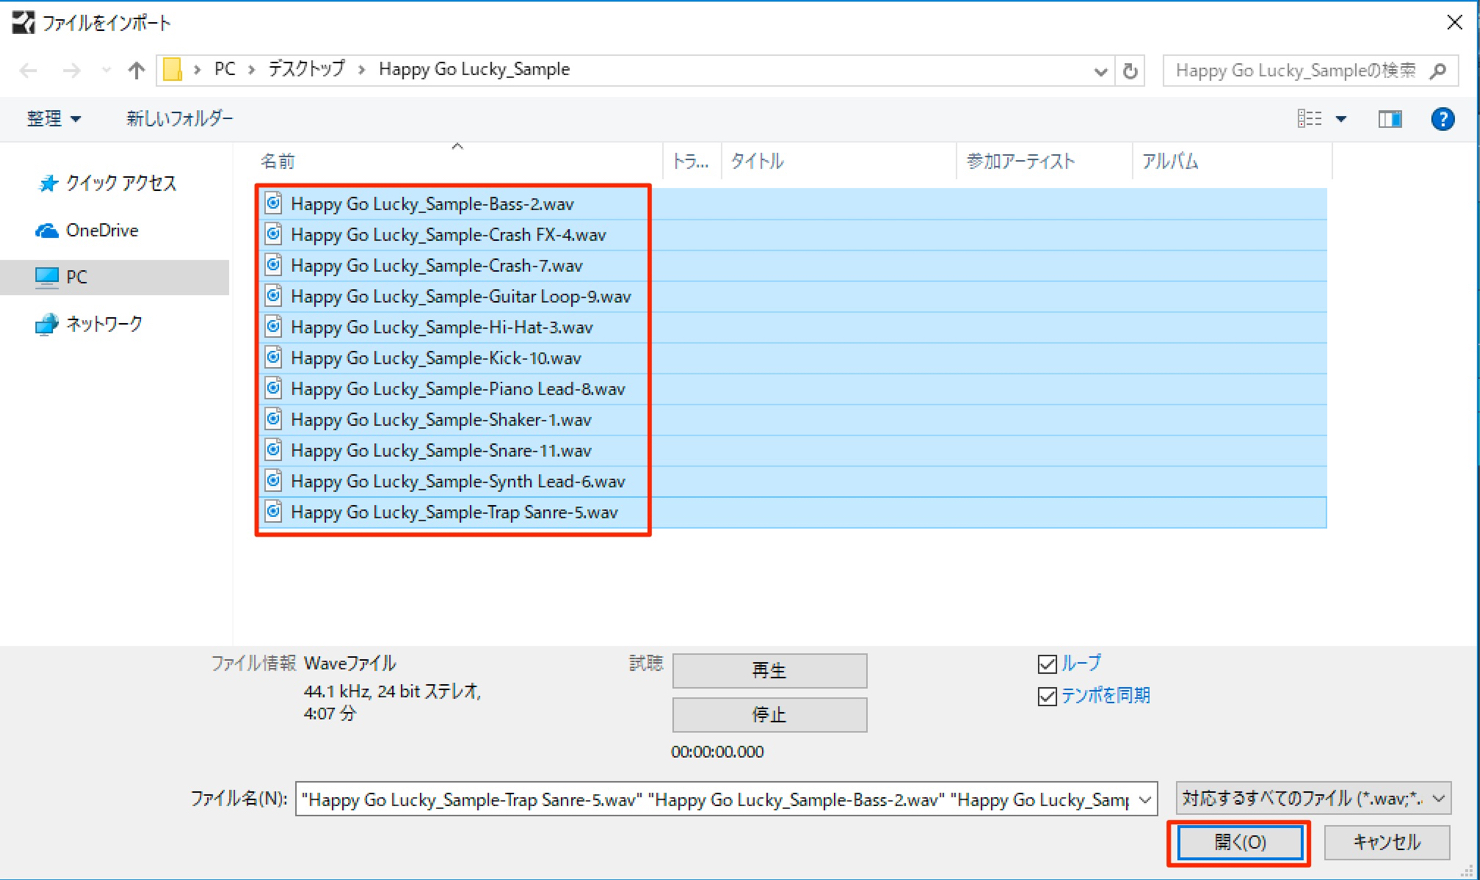Click the キャンセル button
This screenshot has height=880, width=1480.
[x=1386, y=843]
